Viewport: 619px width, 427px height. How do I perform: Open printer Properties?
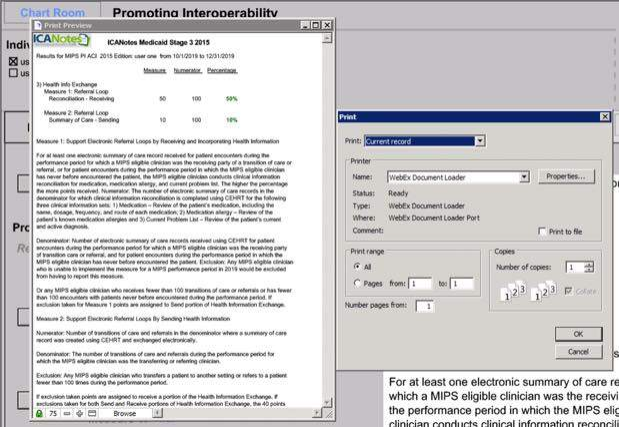click(x=567, y=176)
